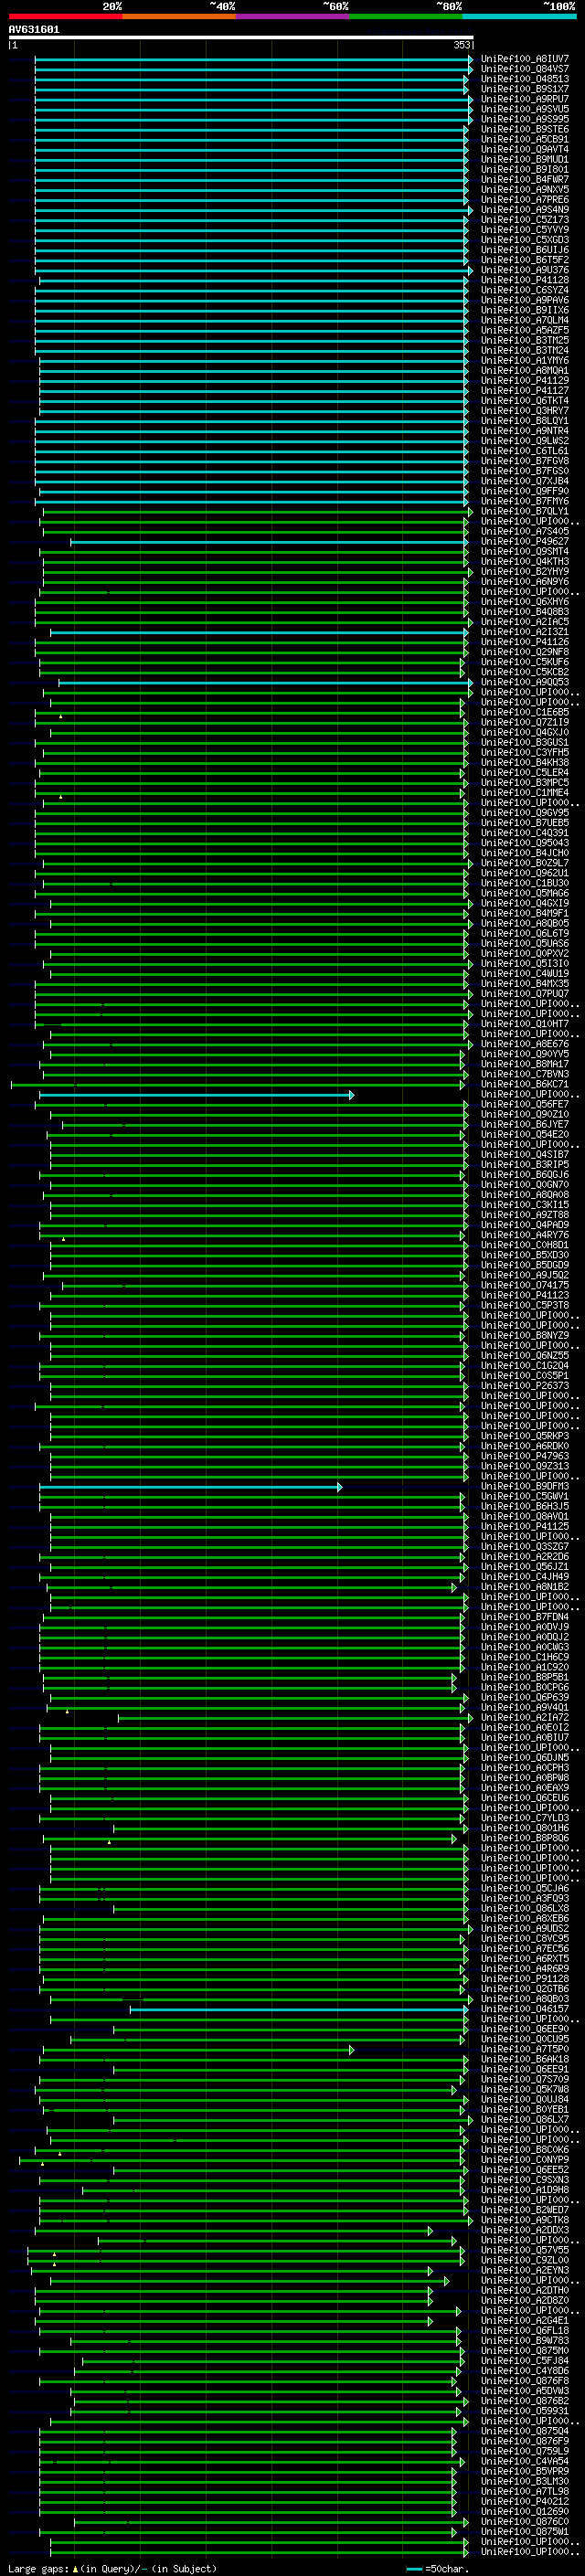Select hit label UniRef100_B7QLY1
This screenshot has height=2576, width=585.
[525, 511]
